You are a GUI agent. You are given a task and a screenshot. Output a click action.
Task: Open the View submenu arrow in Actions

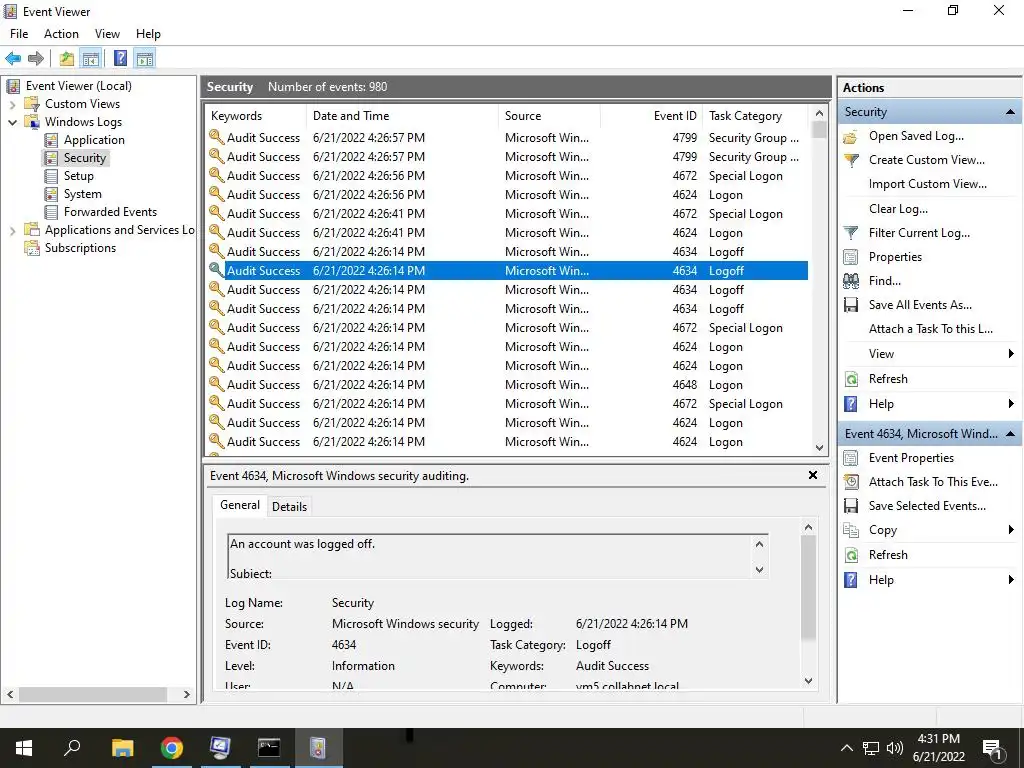click(1011, 354)
